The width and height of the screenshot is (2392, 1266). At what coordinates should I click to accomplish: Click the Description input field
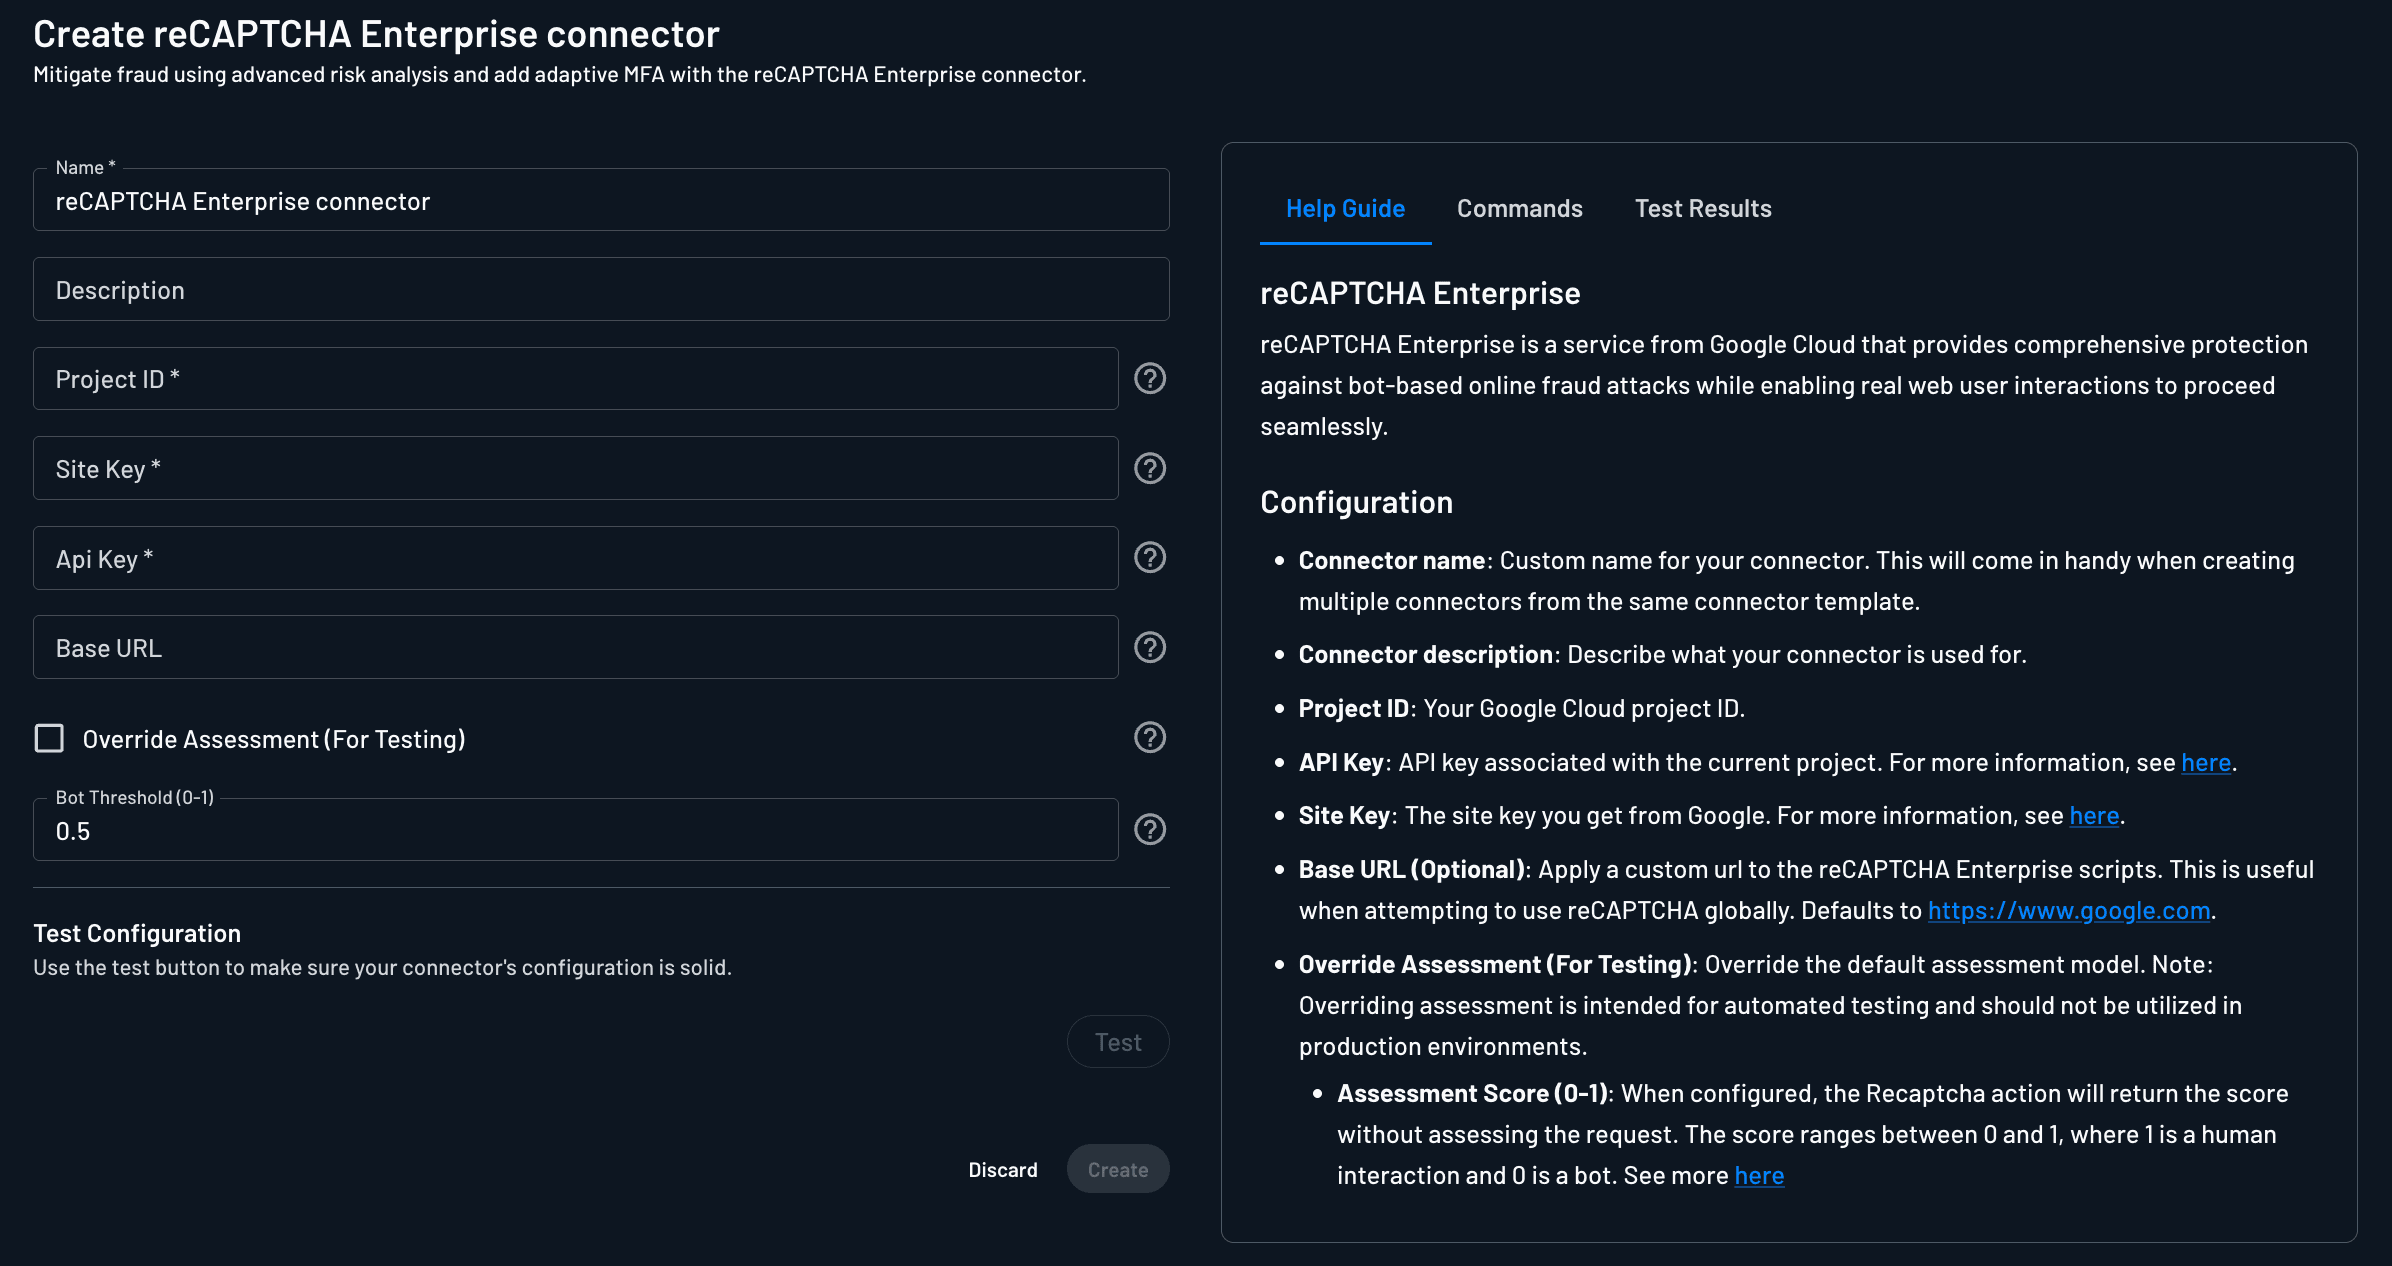click(600, 289)
